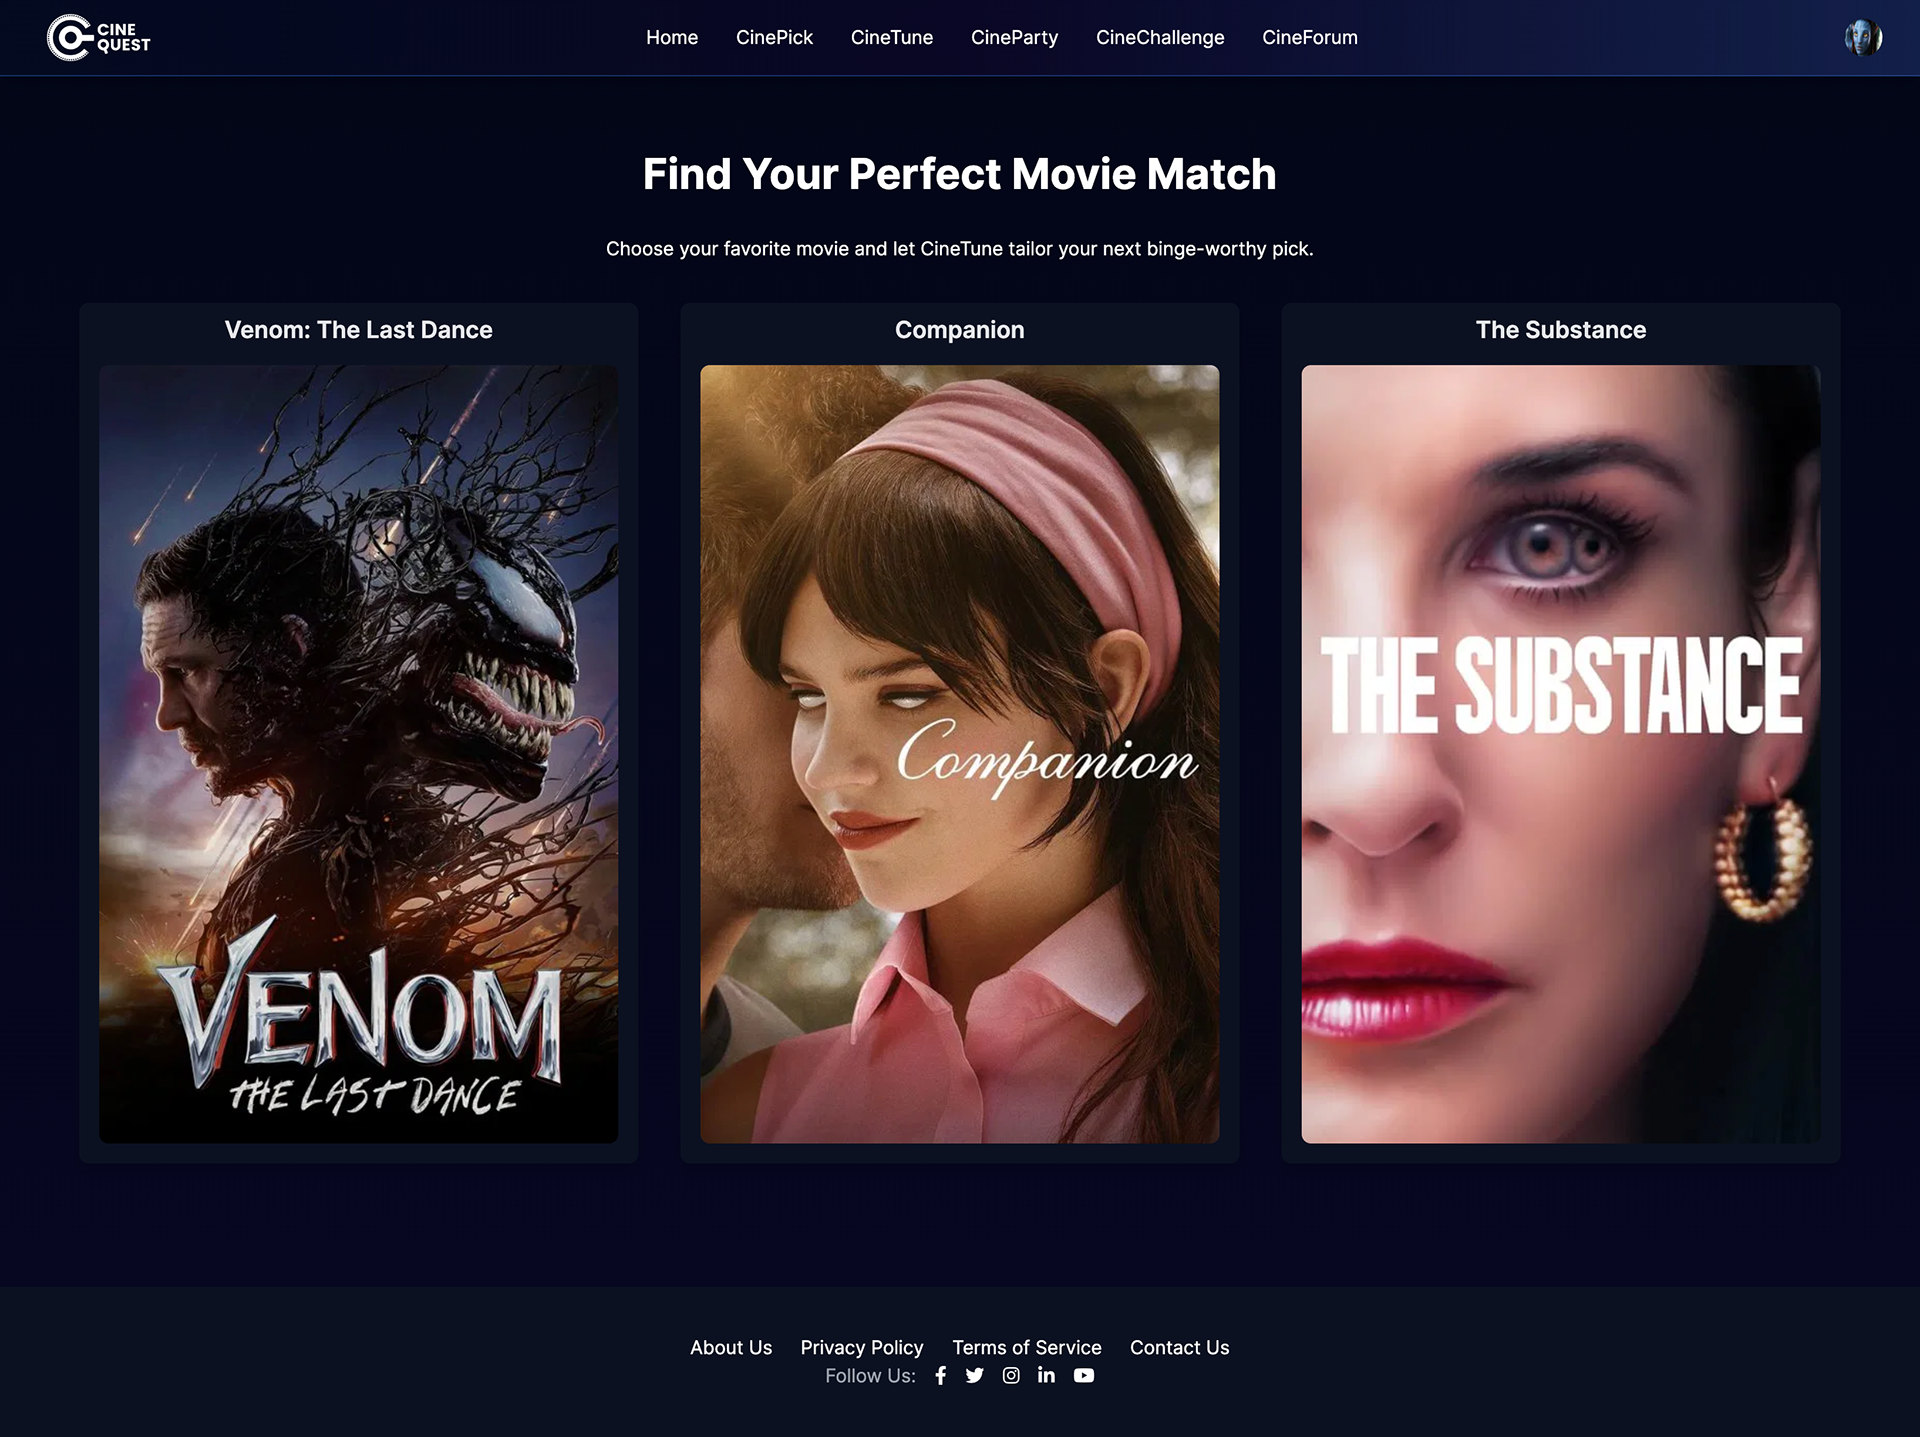Open the CineChallenge nav item
The image size is (1920, 1437).
point(1160,37)
